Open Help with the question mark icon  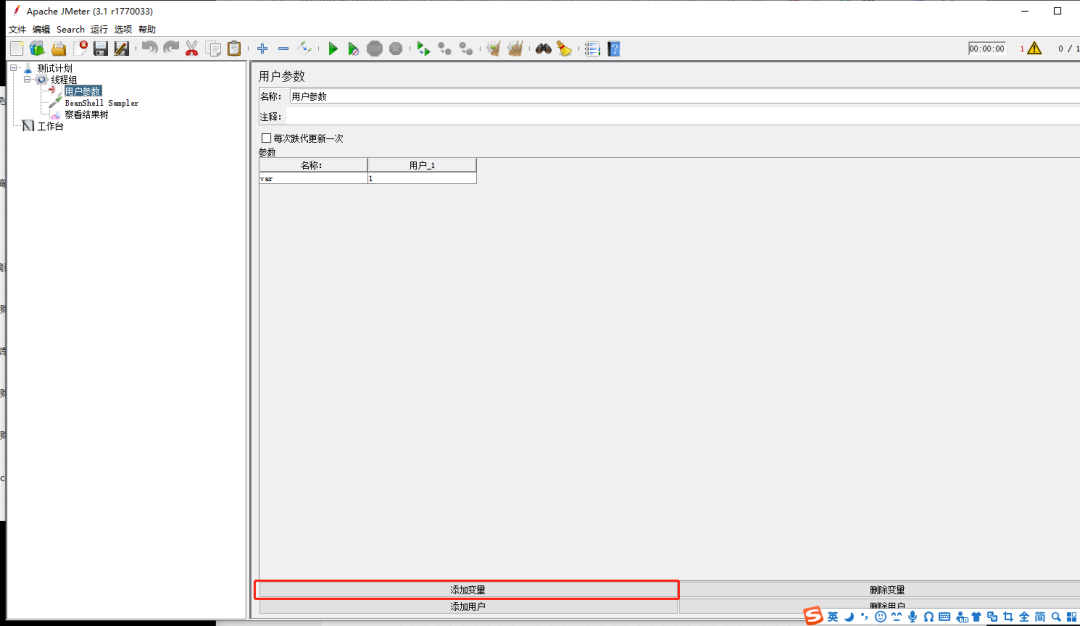point(614,48)
